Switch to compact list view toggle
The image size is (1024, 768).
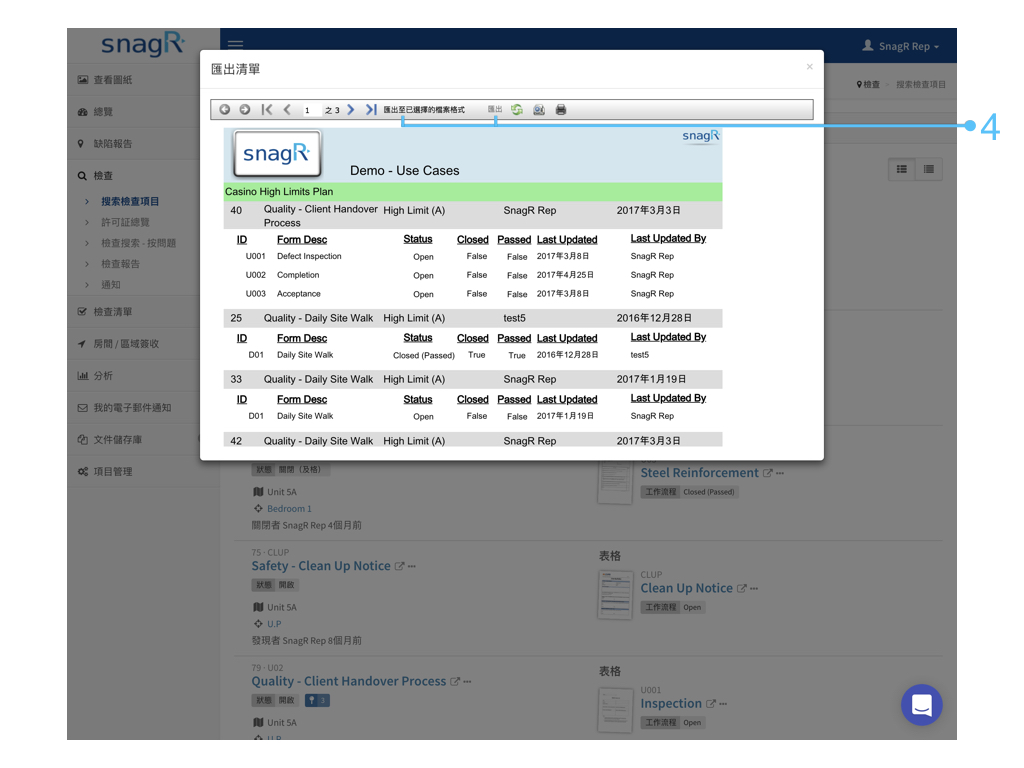pyautogui.click(x=929, y=169)
